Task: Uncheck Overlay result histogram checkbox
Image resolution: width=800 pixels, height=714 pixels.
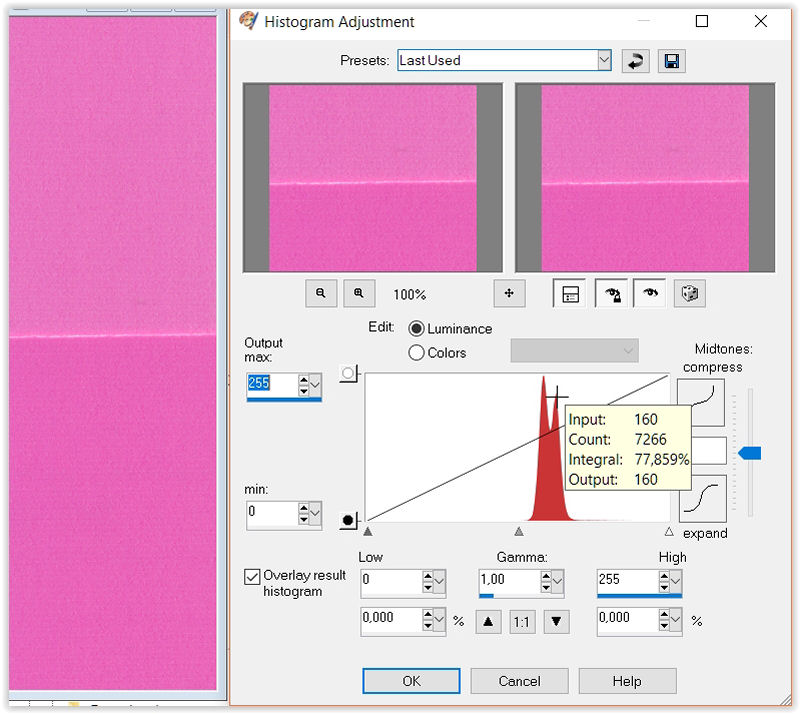Action: [252, 576]
